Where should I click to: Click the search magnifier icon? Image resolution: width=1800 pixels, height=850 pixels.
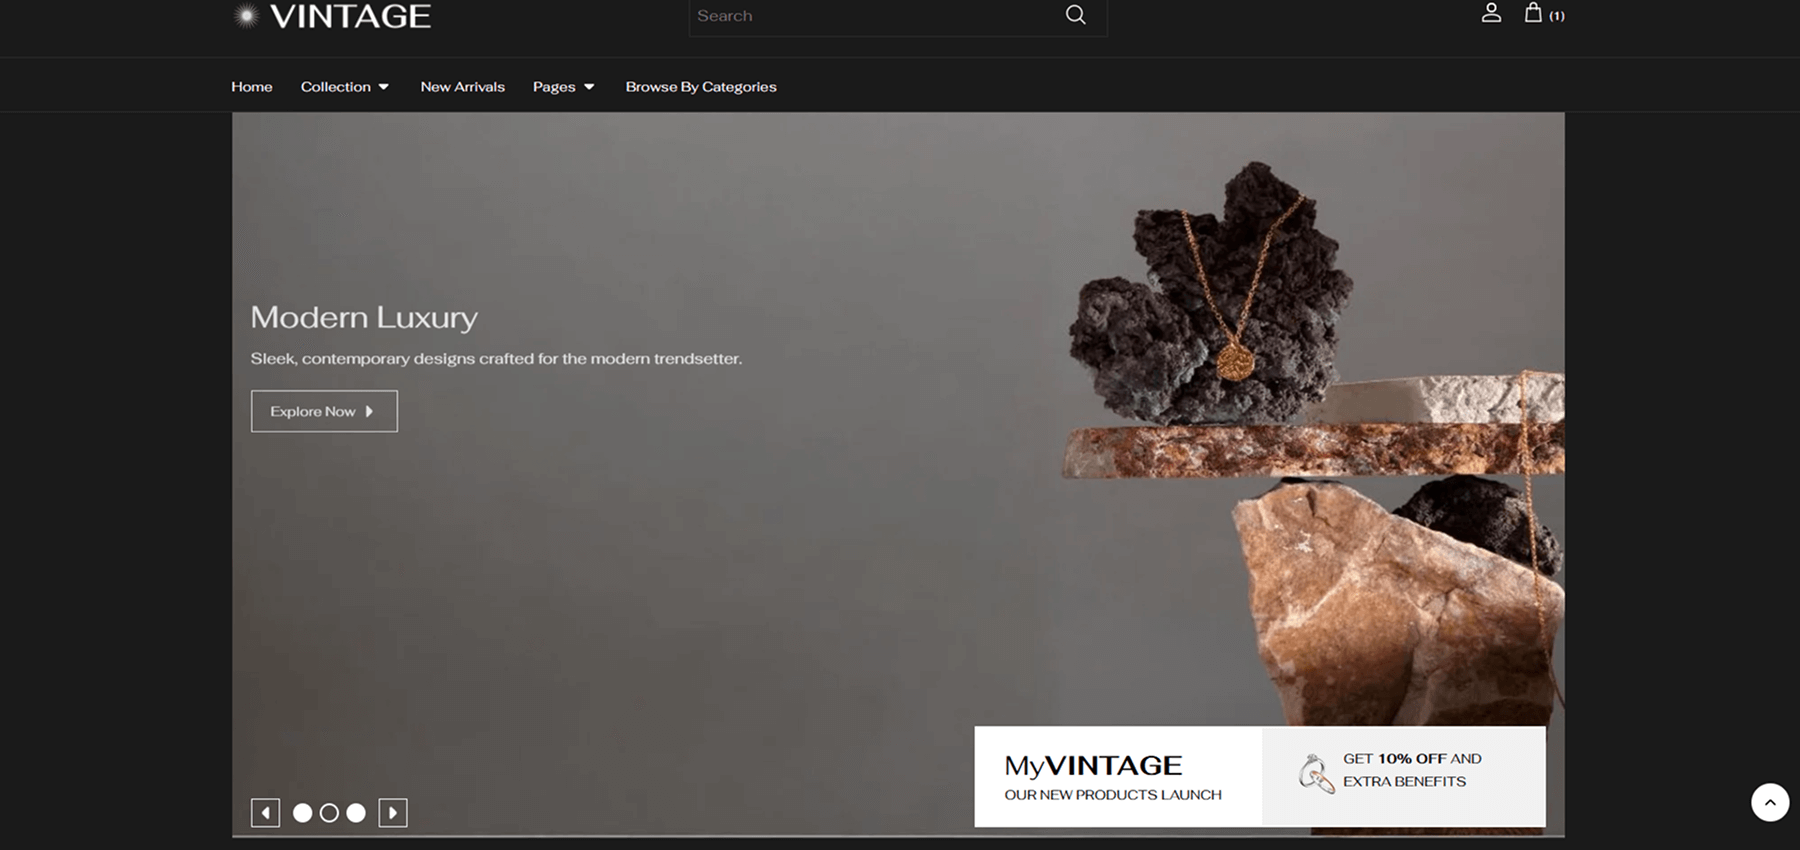pyautogui.click(x=1075, y=15)
